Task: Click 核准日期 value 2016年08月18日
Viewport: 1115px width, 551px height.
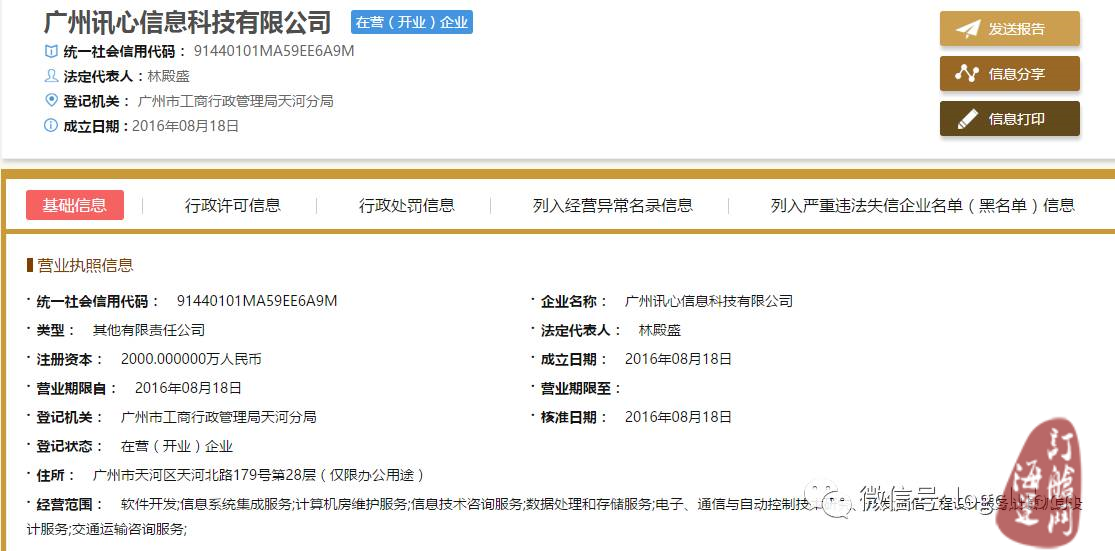Action: tap(678, 417)
